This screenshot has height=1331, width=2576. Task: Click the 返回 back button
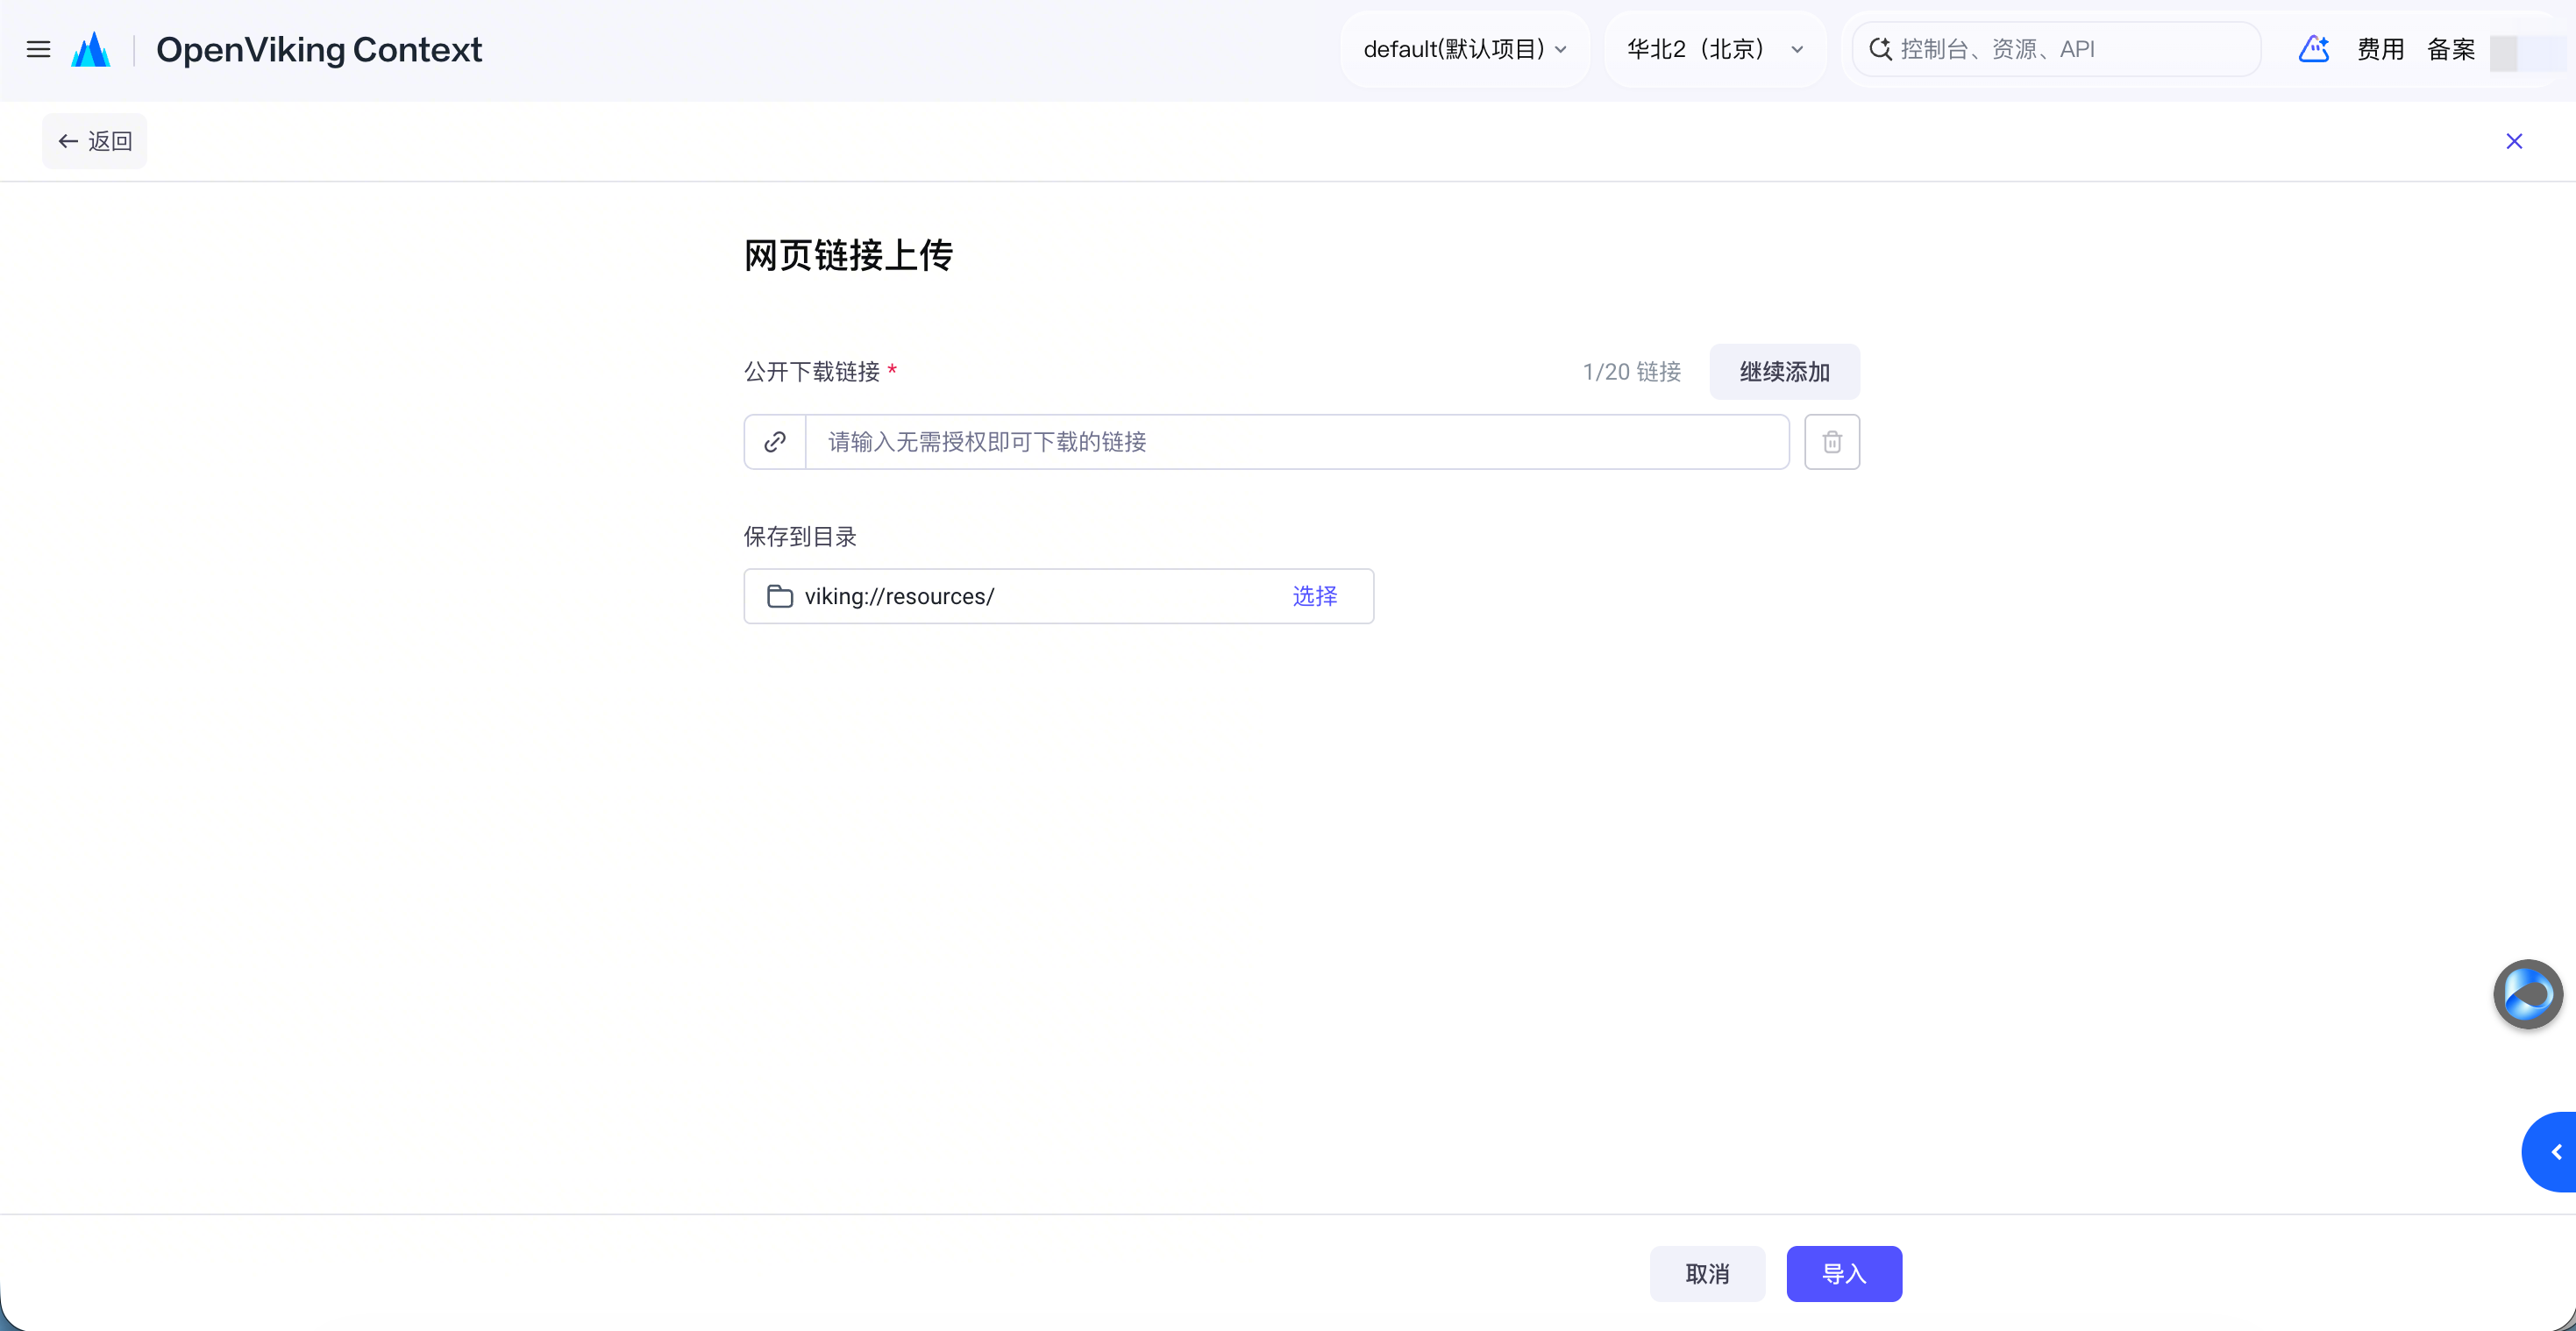(95, 141)
